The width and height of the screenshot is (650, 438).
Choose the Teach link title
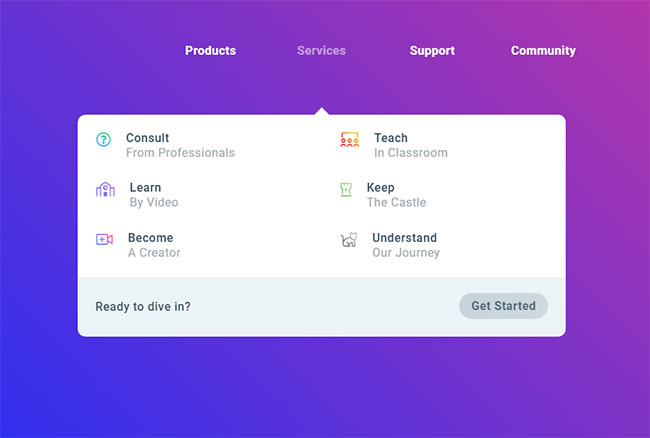[391, 138]
